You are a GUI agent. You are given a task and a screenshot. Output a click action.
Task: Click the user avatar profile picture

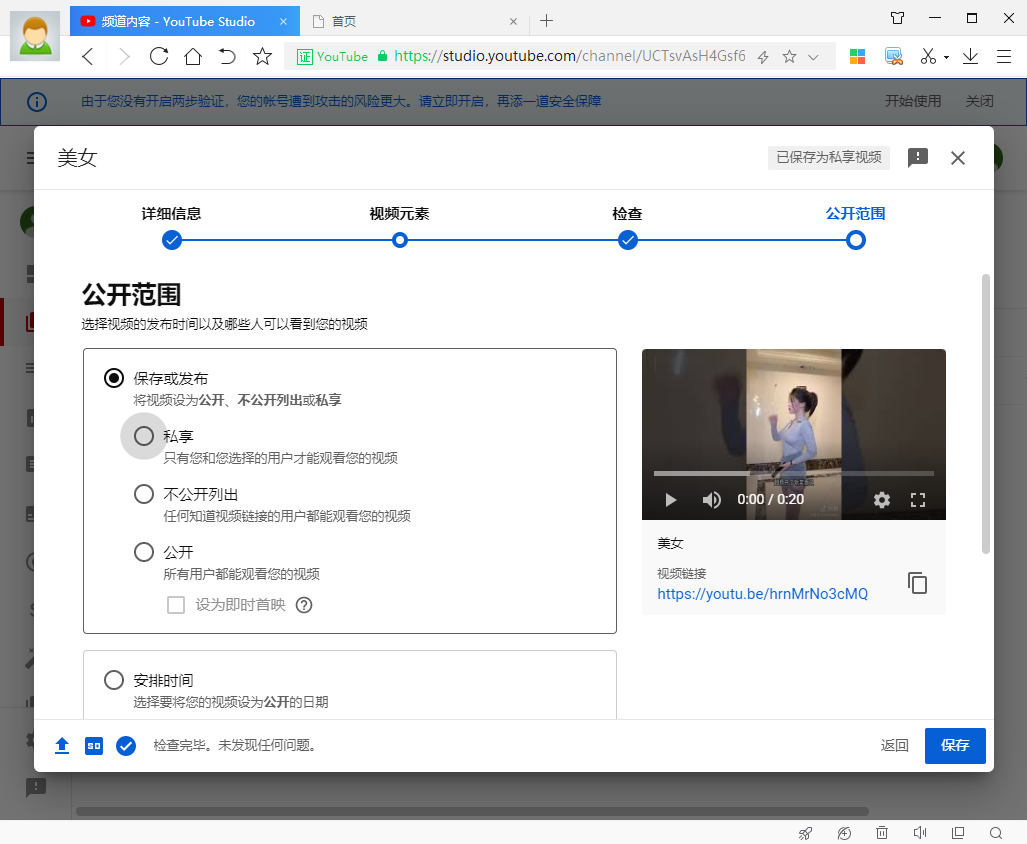point(35,36)
